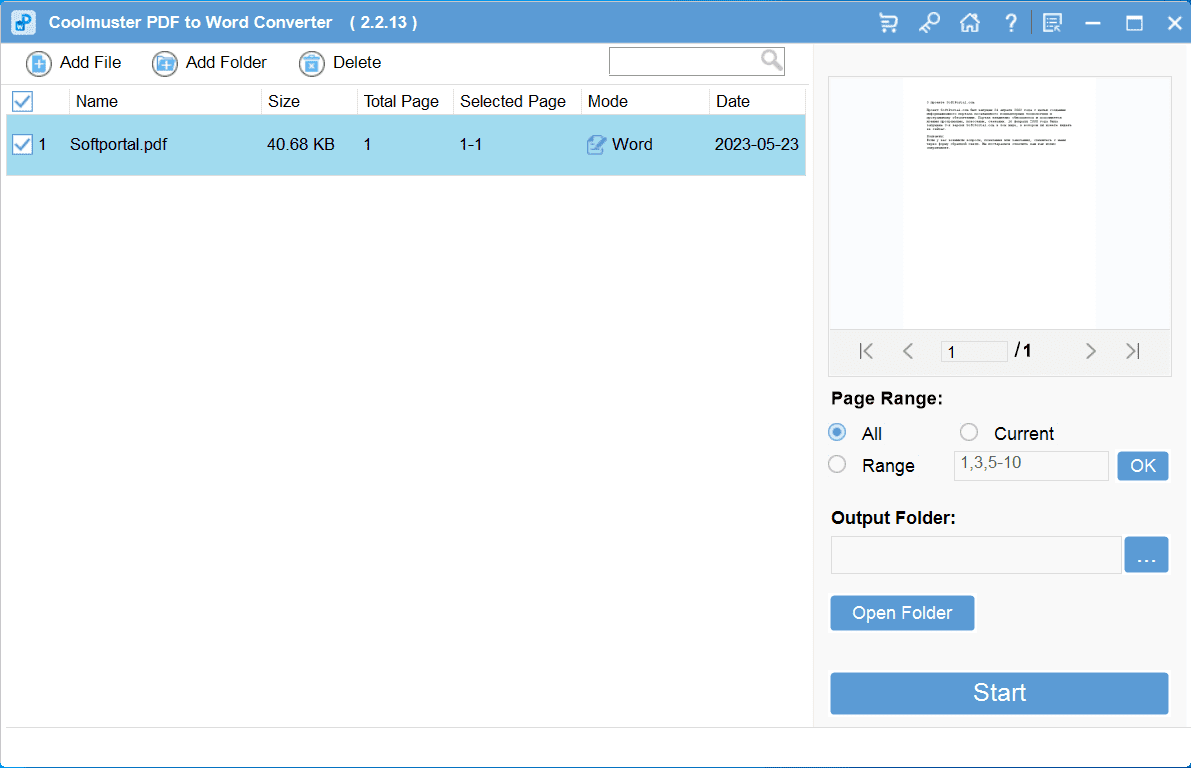
Task: Click the Add File label
Action: (x=90, y=62)
